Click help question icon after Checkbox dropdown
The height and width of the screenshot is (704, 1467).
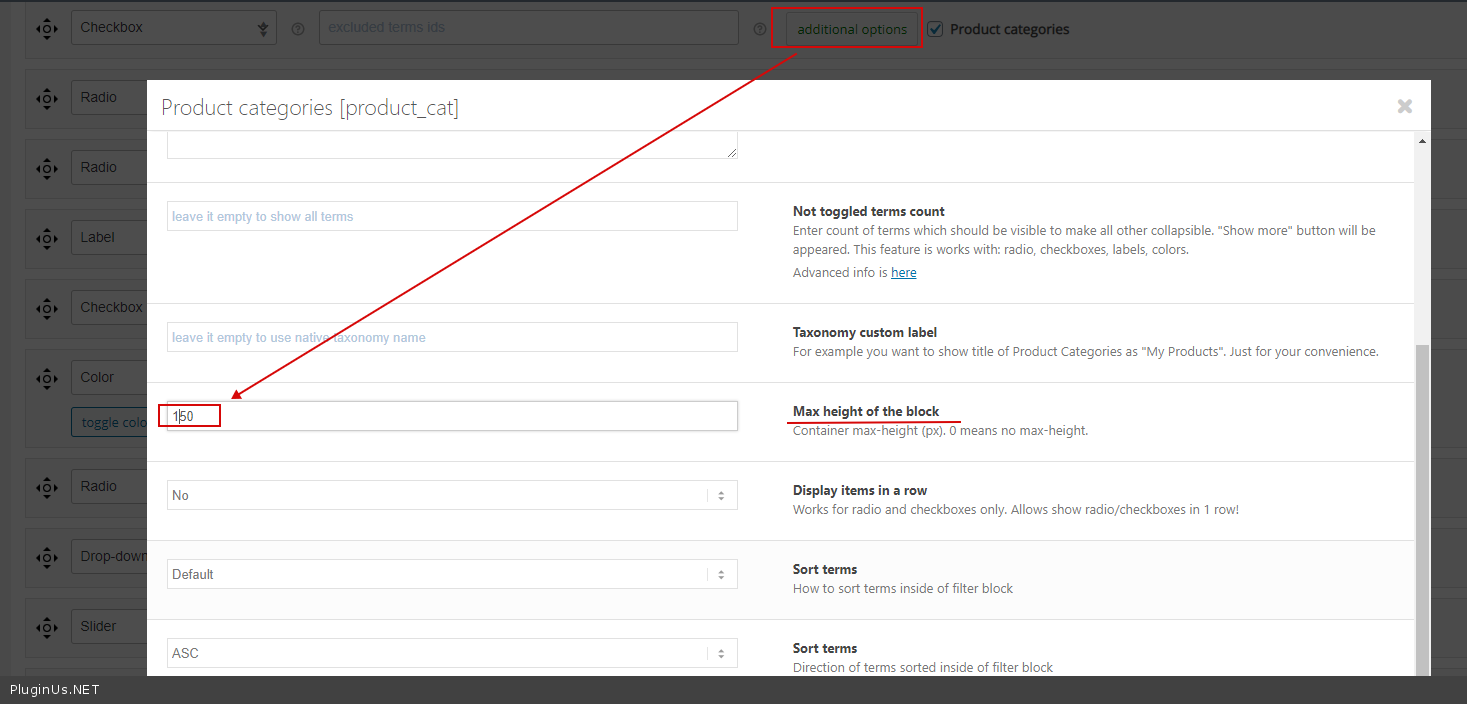(297, 29)
